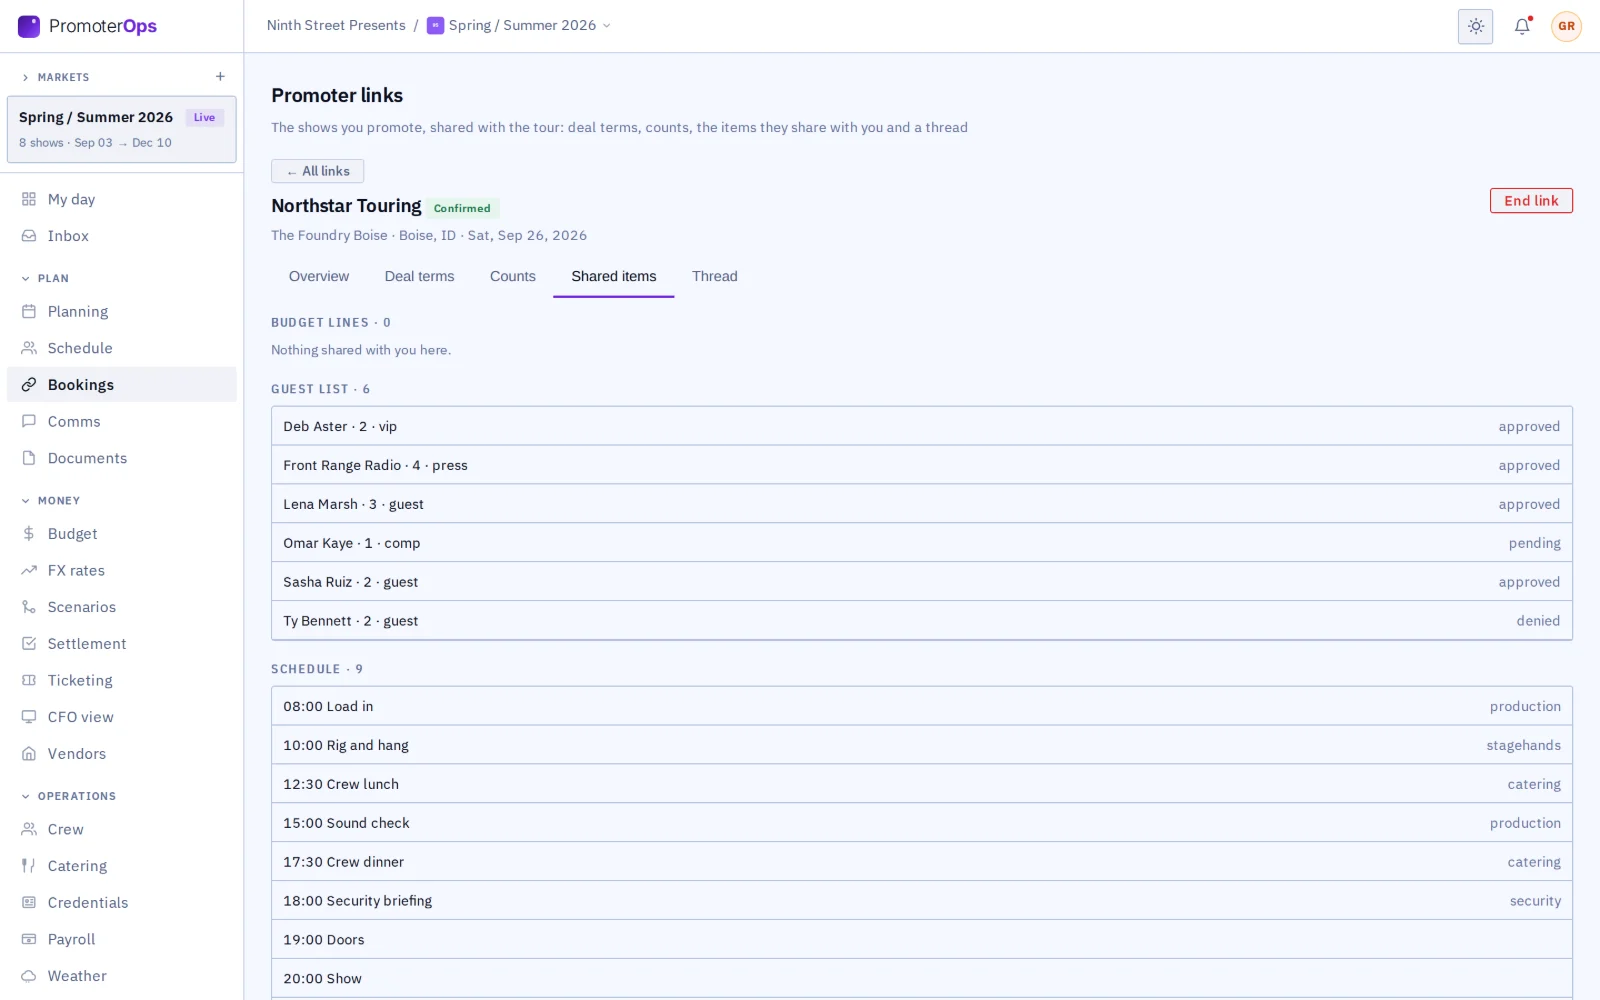The width and height of the screenshot is (1600, 1000).
Task: Open Documents in the sidebar
Action: pos(122,458)
